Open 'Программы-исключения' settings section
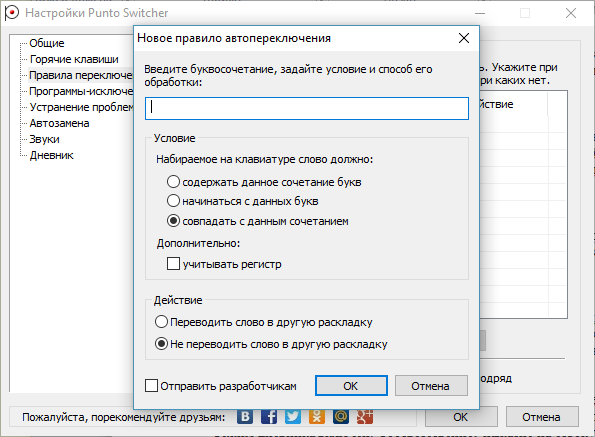 click(81, 91)
